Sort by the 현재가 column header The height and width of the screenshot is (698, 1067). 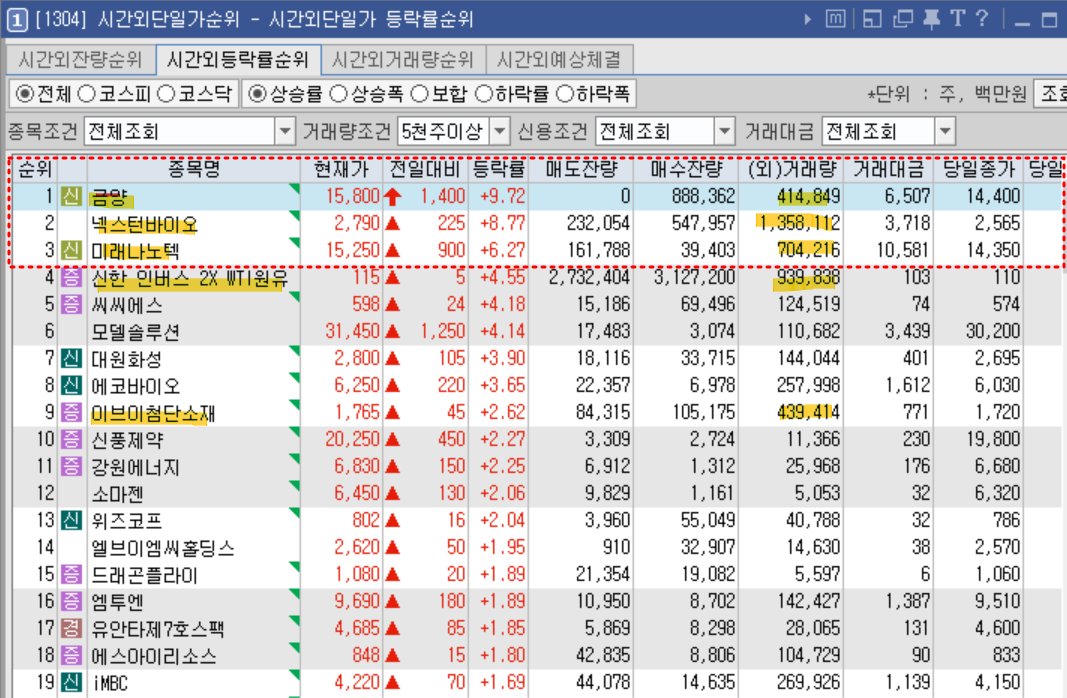click(x=341, y=169)
